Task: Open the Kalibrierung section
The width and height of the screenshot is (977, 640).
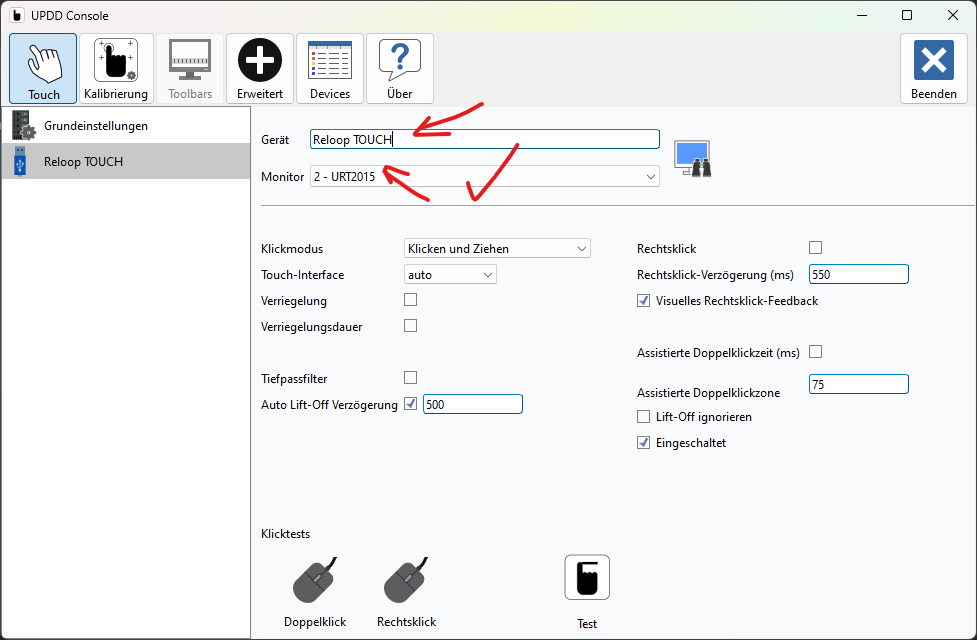Action: 116,69
